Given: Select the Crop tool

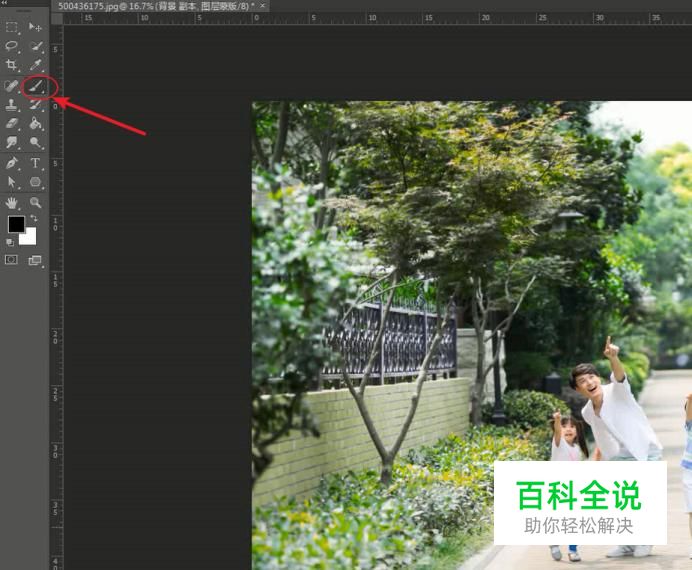Looking at the screenshot, I should tap(11, 65).
